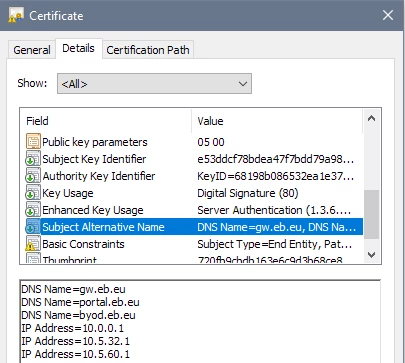Click the field list scrollbar thumb
Image resolution: width=405 pixels, height=363 pixels.
(x=371, y=214)
